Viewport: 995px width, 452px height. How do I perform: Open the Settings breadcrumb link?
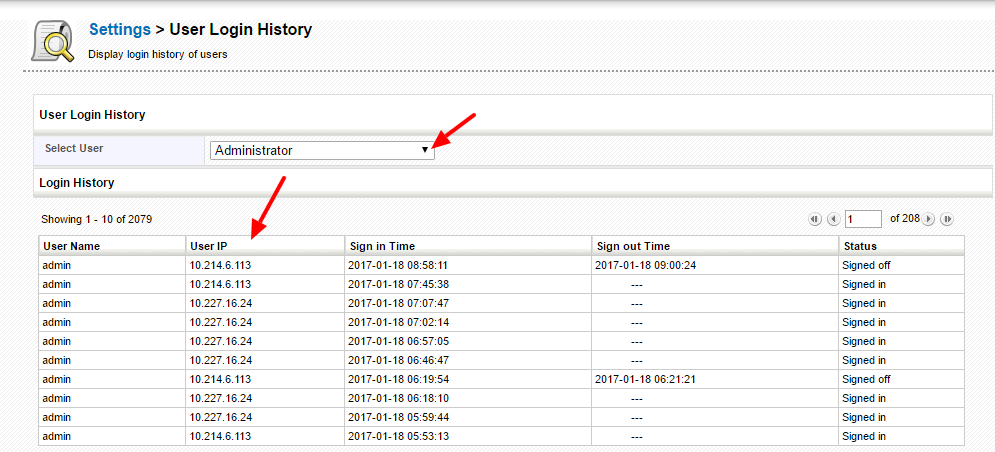click(x=120, y=30)
